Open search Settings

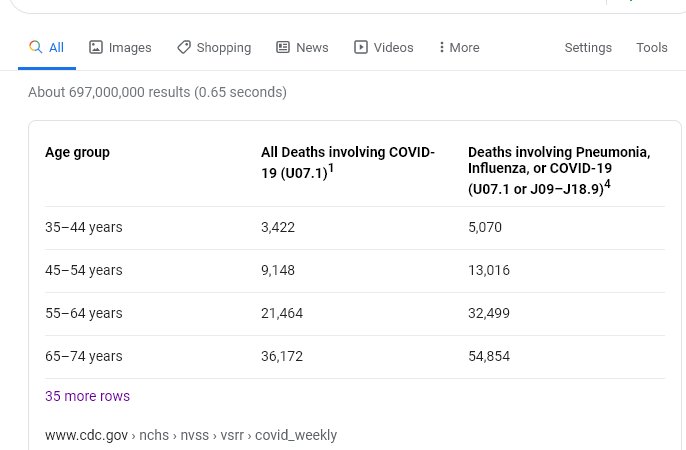[x=588, y=47]
